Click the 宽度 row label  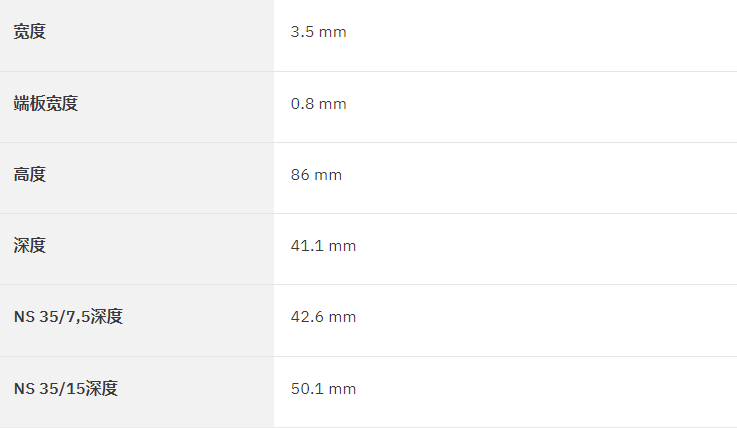[x=30, y=32]
